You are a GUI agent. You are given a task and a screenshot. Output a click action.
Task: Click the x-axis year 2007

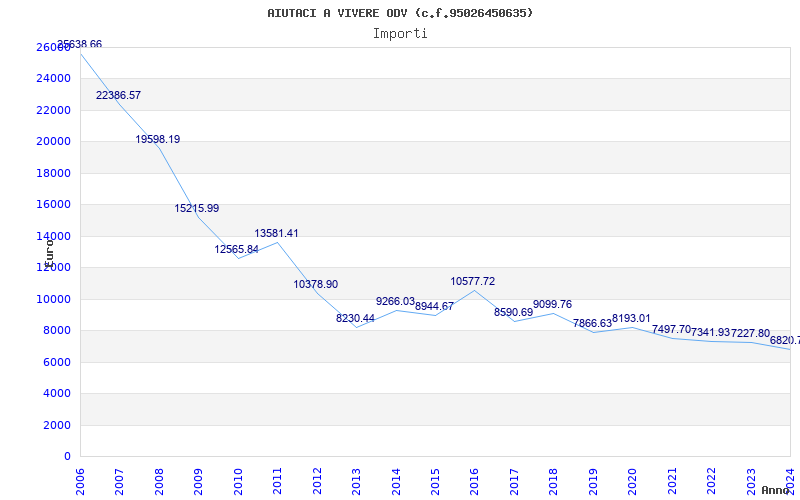coord(119,481)
